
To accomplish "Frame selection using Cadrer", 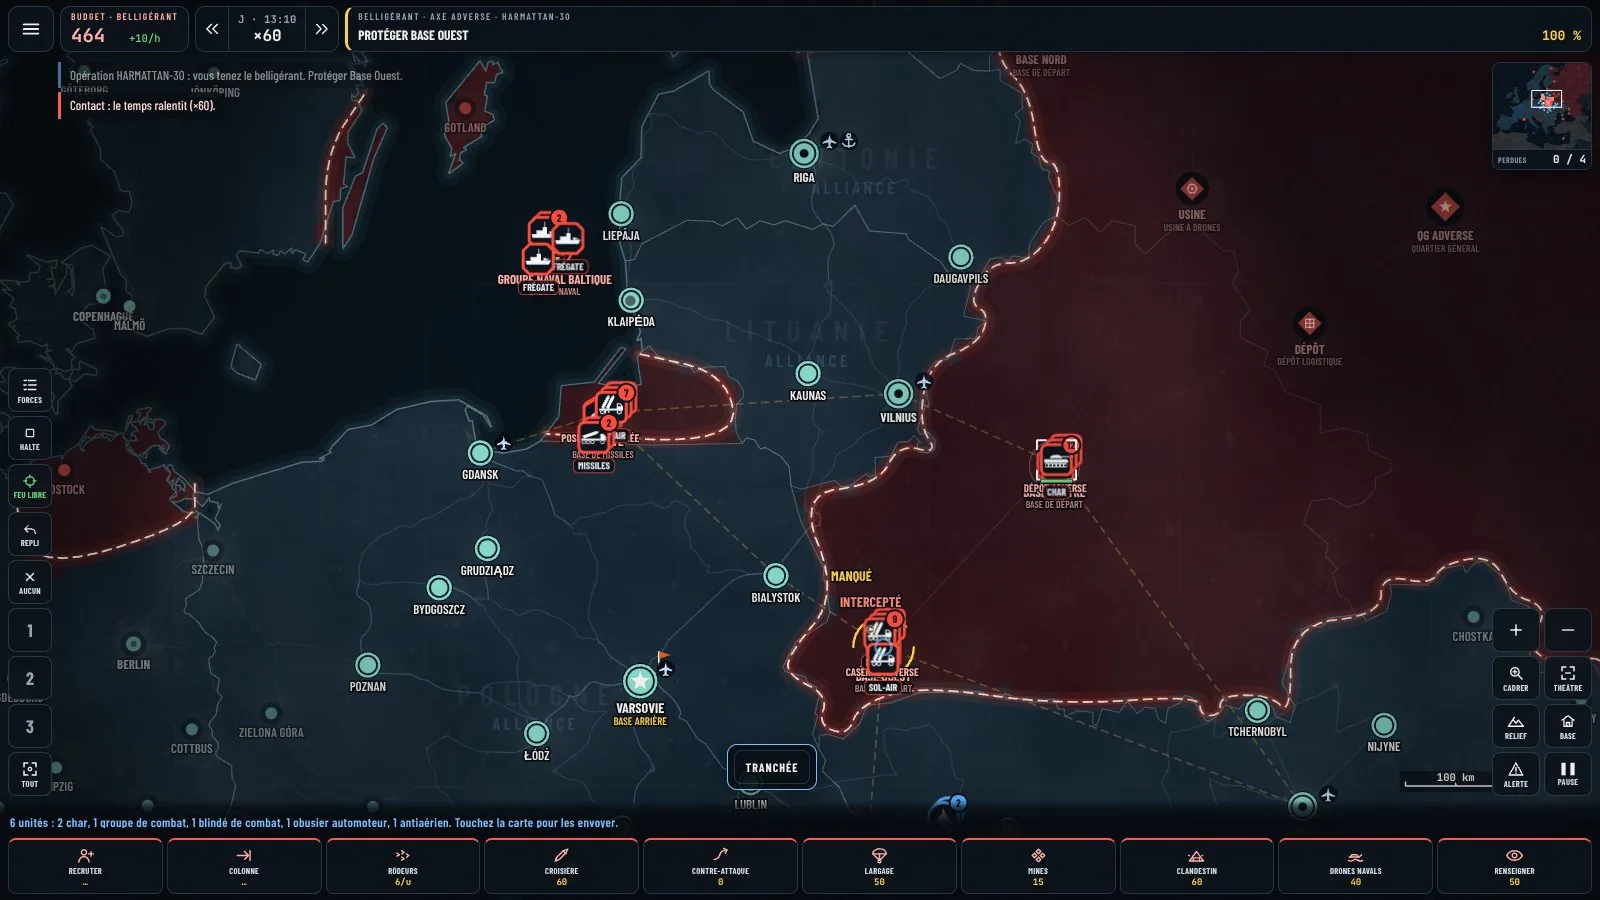I will point(1516,678).
